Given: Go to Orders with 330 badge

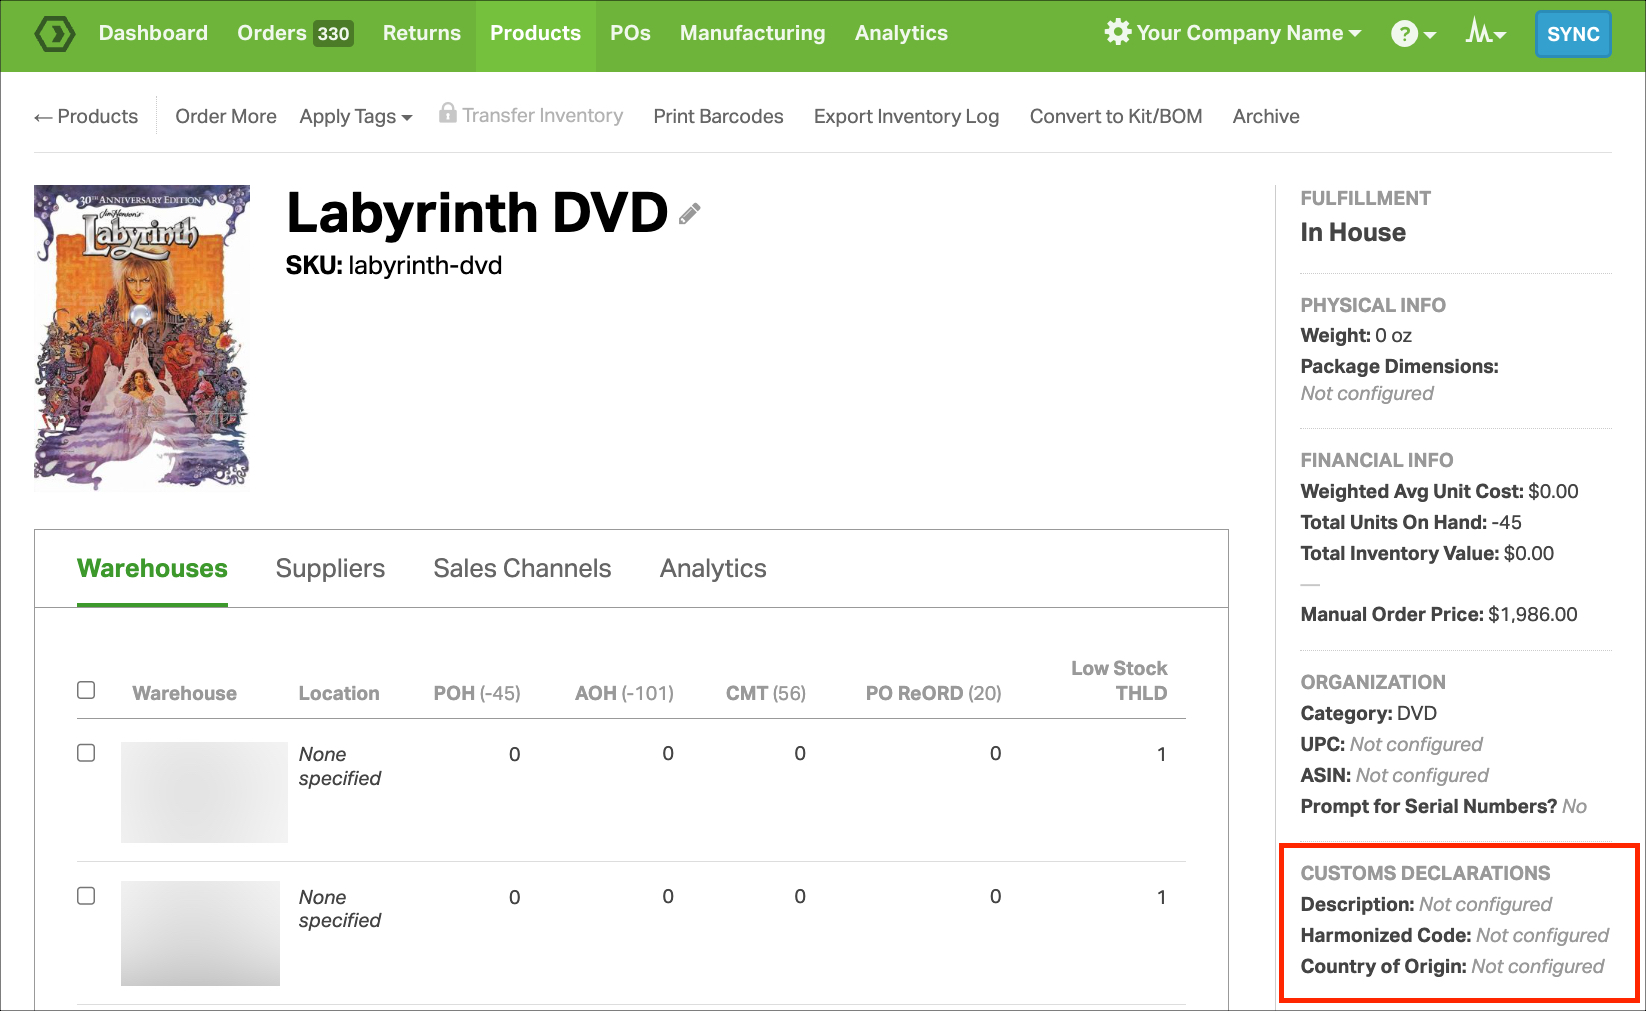Looking at the screenshot, I should (x=295, y=33).
